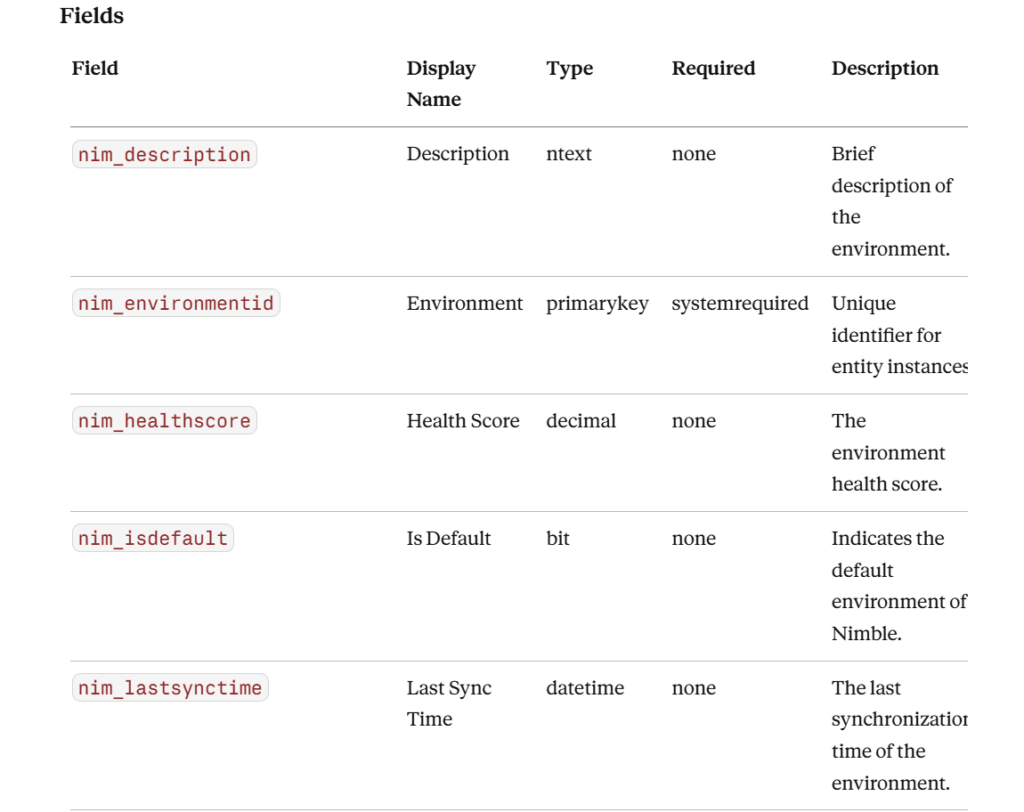Click the Type column header

point(569,69)
